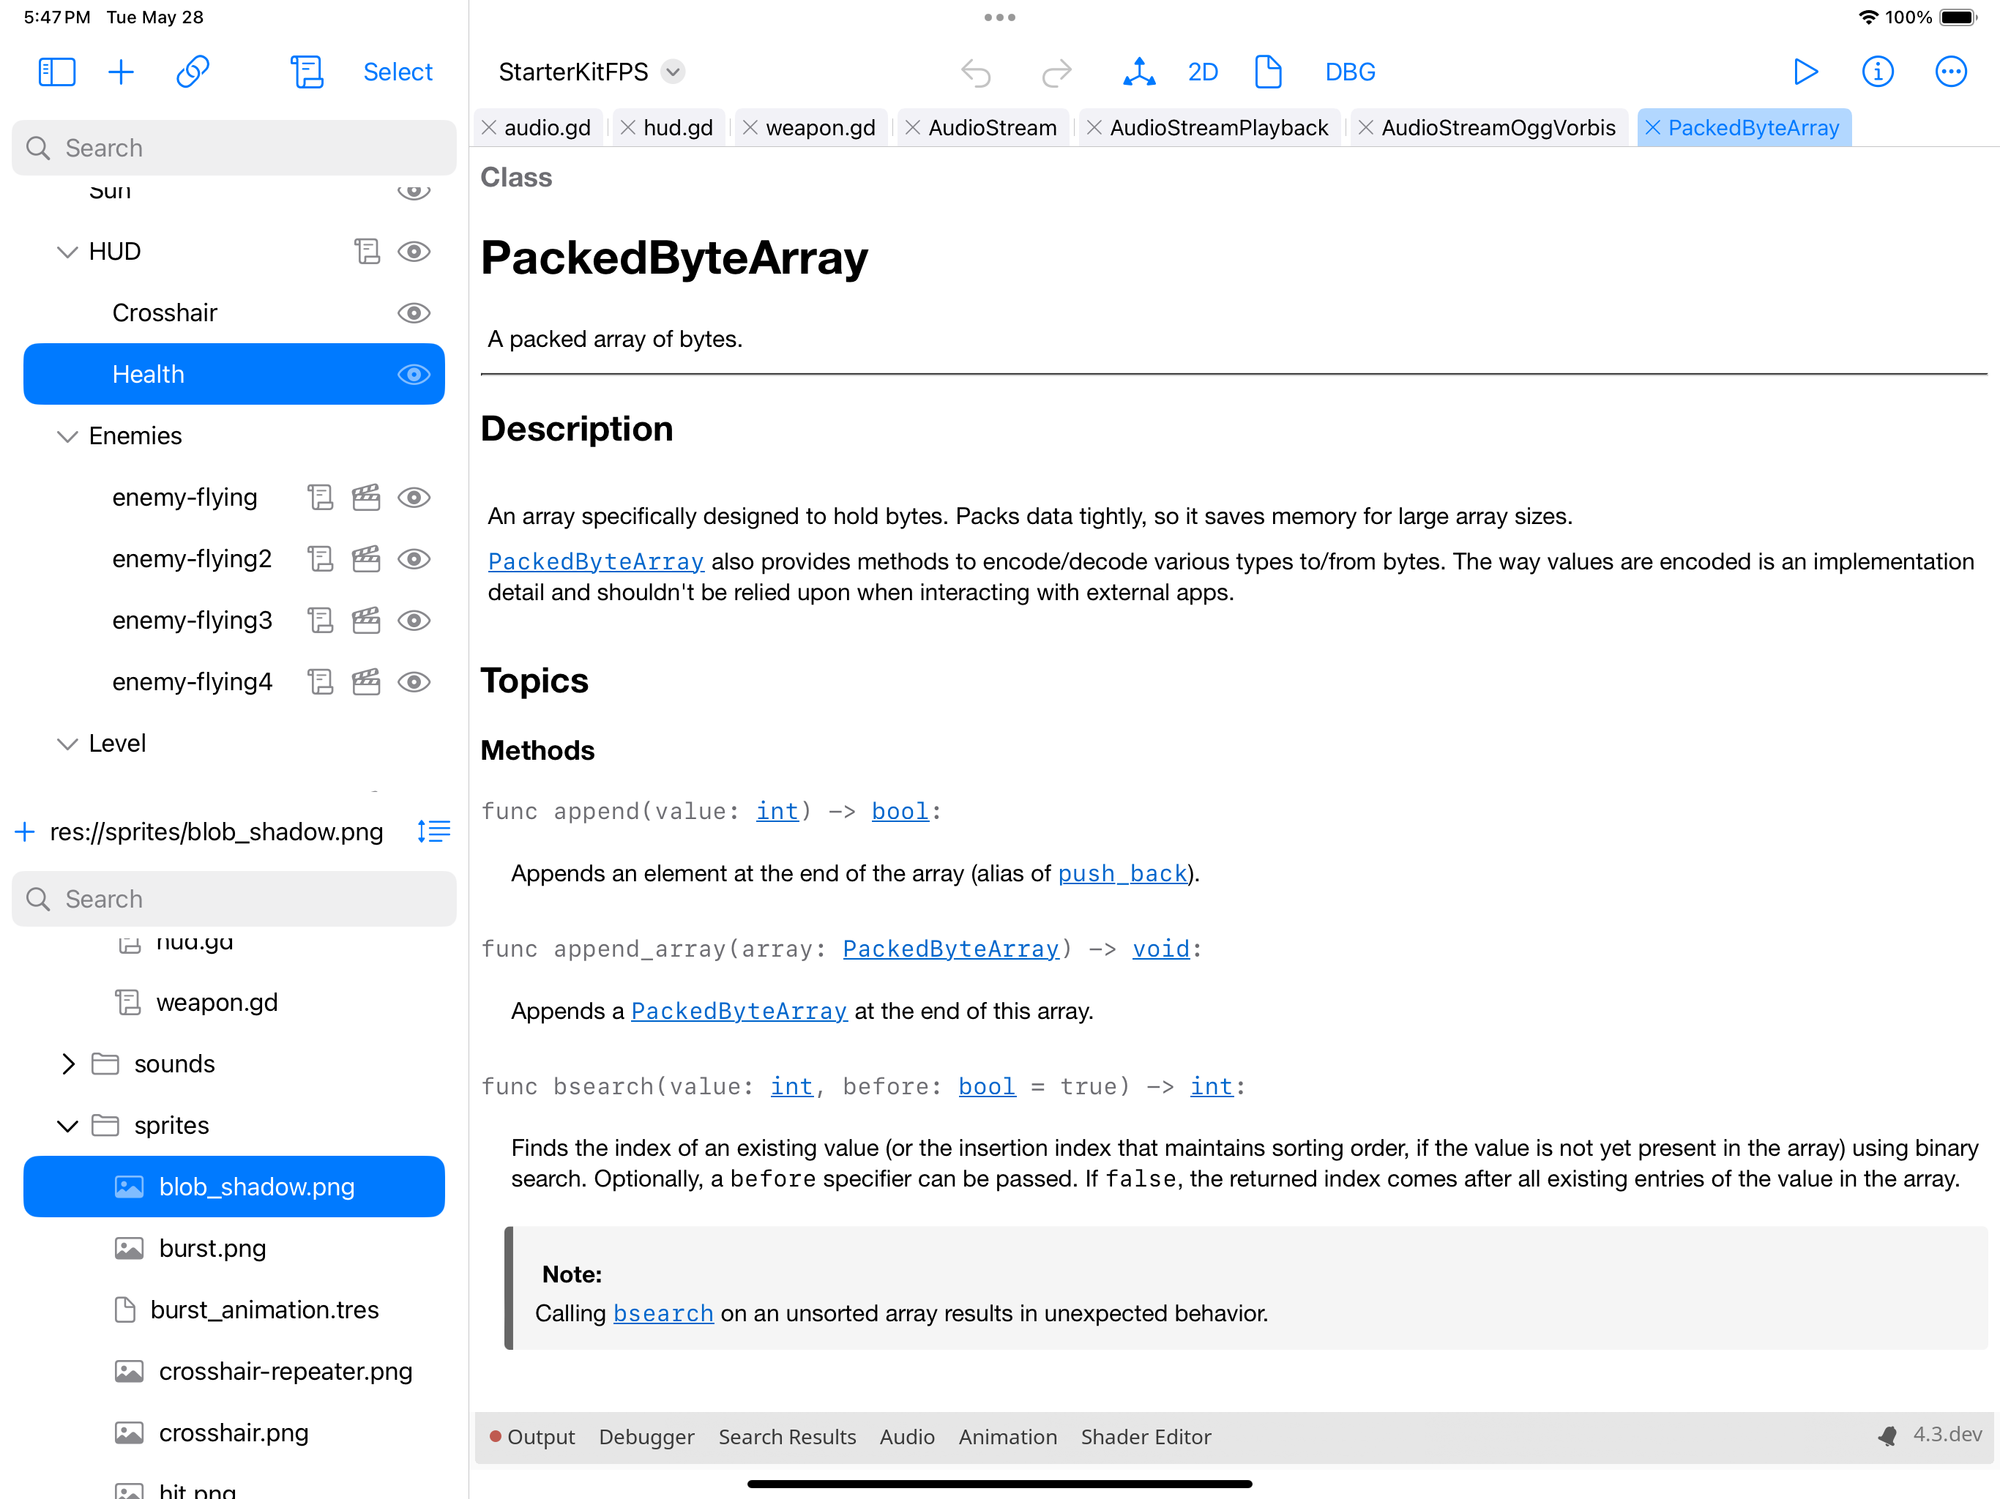Tap the Select button

(397, 72)
